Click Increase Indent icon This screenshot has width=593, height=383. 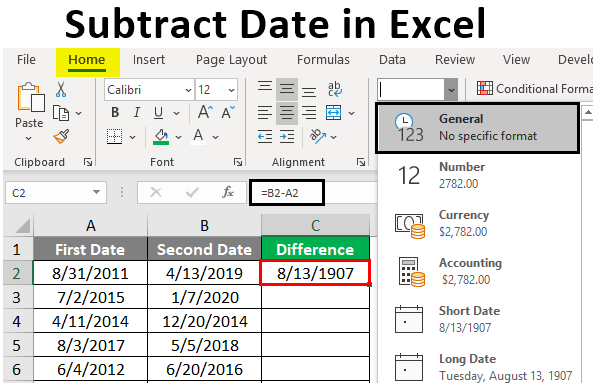point(287,136)
